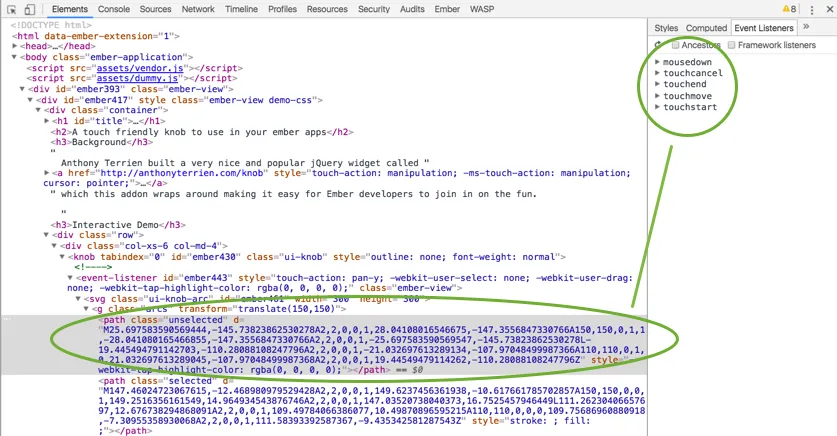Screen dimensions: 837x436
Task: Click the 'which this addon wraps' text node
Action: click(x=294, y=194)
